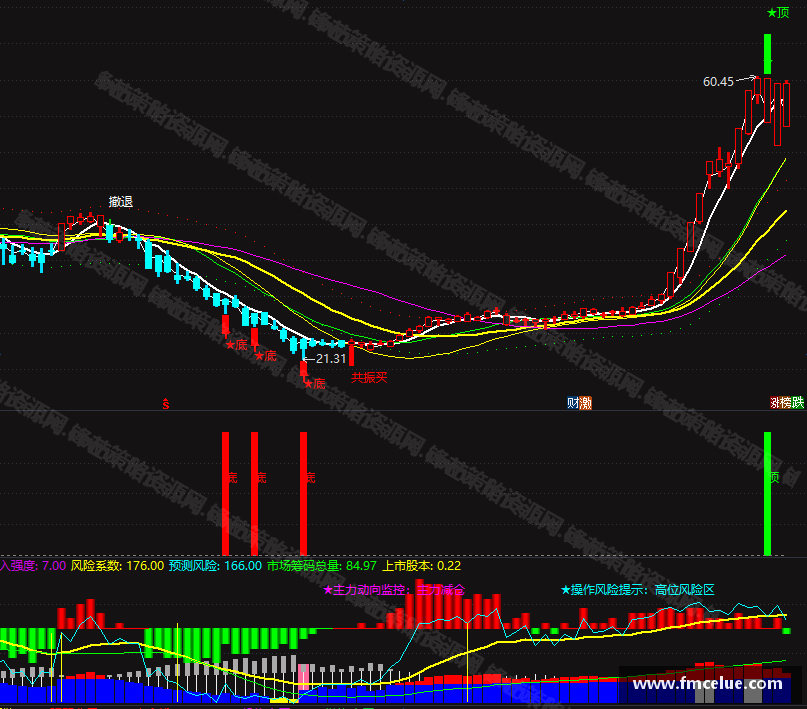Image resolution: width=807 pixels, height=709 pixels.
Task: Select the 风险系数: 176.00 readout
Action: 117,566
